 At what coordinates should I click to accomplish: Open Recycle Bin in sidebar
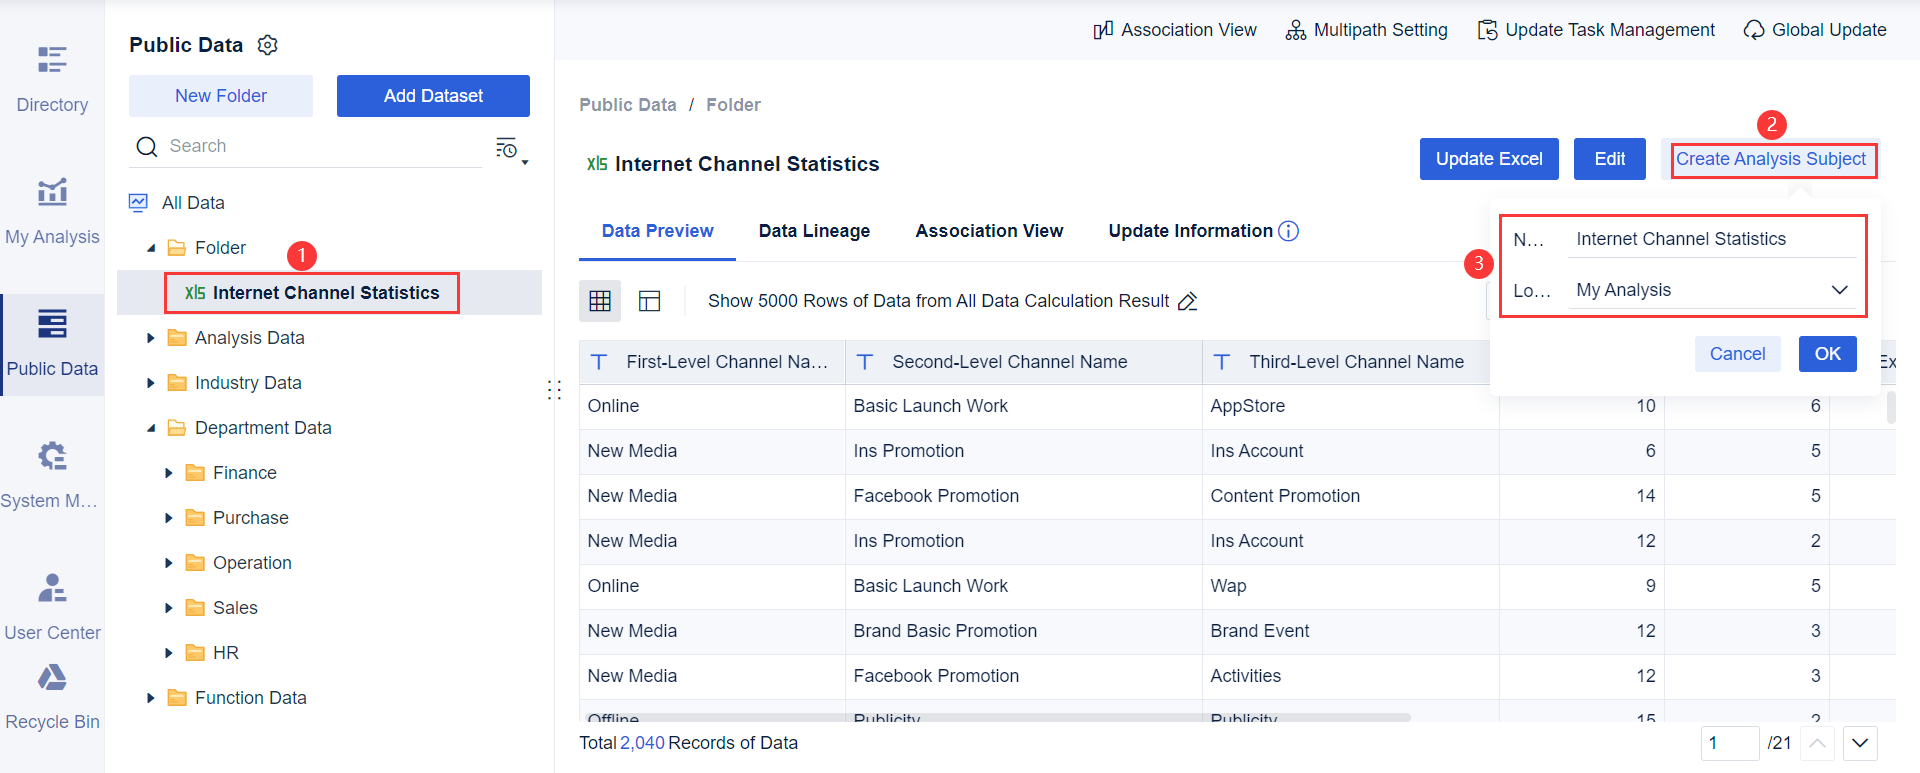point(52,696)
